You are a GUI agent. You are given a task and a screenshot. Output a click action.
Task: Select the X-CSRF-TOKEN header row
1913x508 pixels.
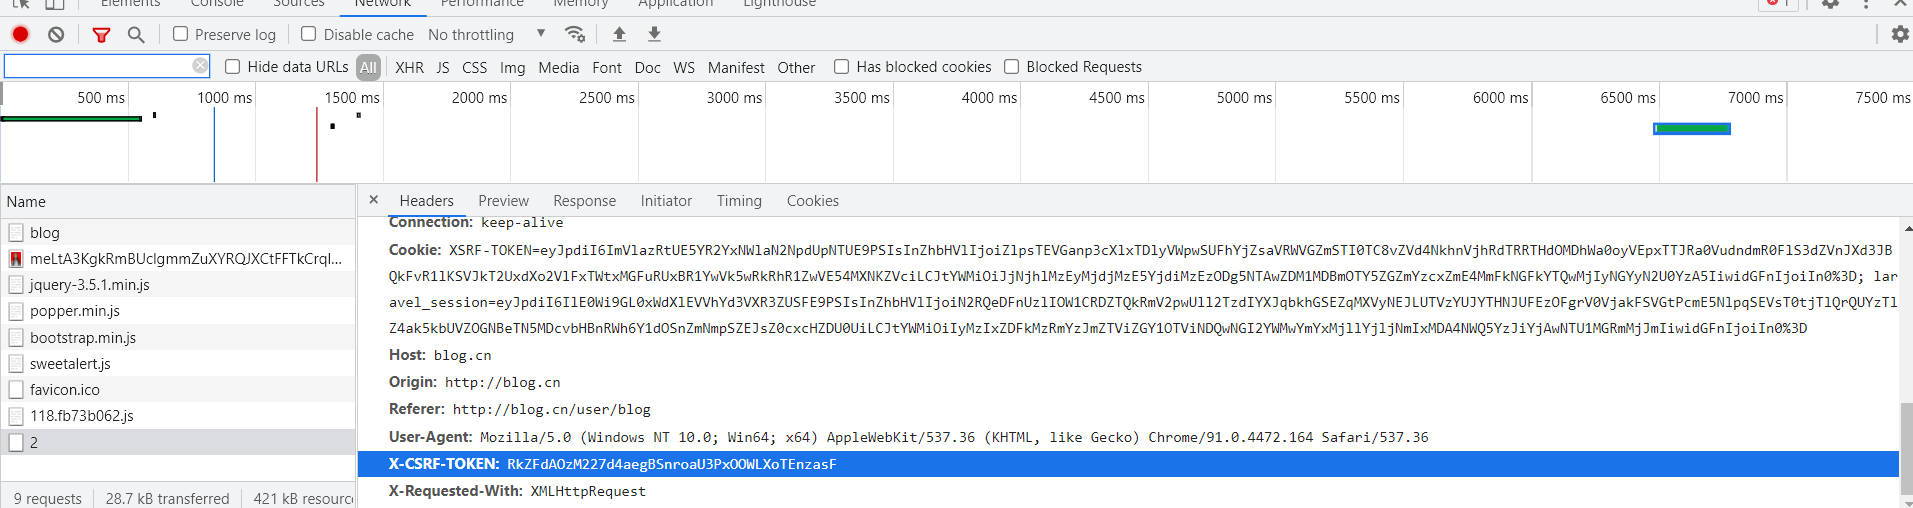1128,464
